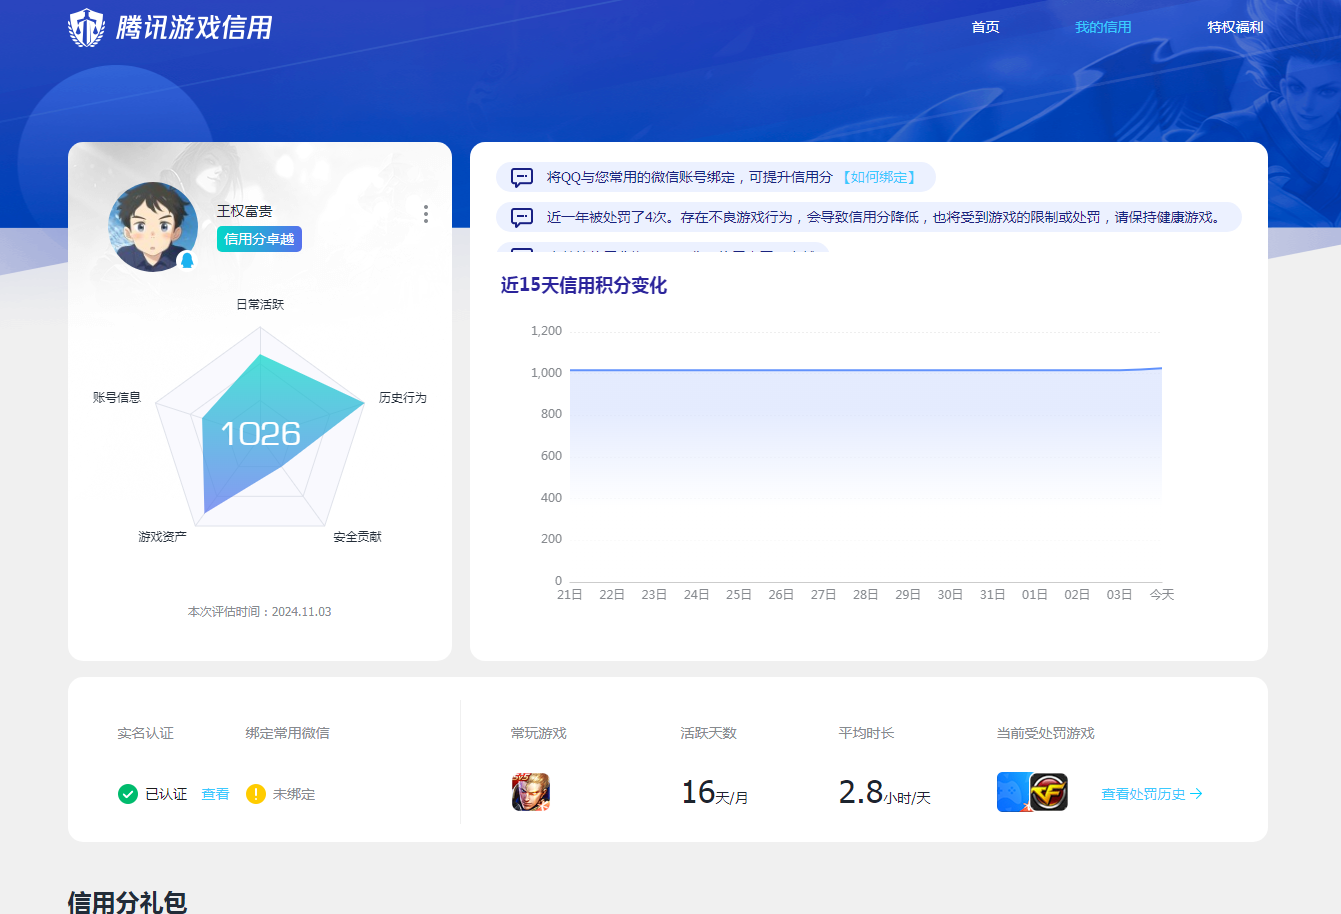Click the 常玩游戏 label
This screenshot has width=1341, height=914.
tap(539, 733)
